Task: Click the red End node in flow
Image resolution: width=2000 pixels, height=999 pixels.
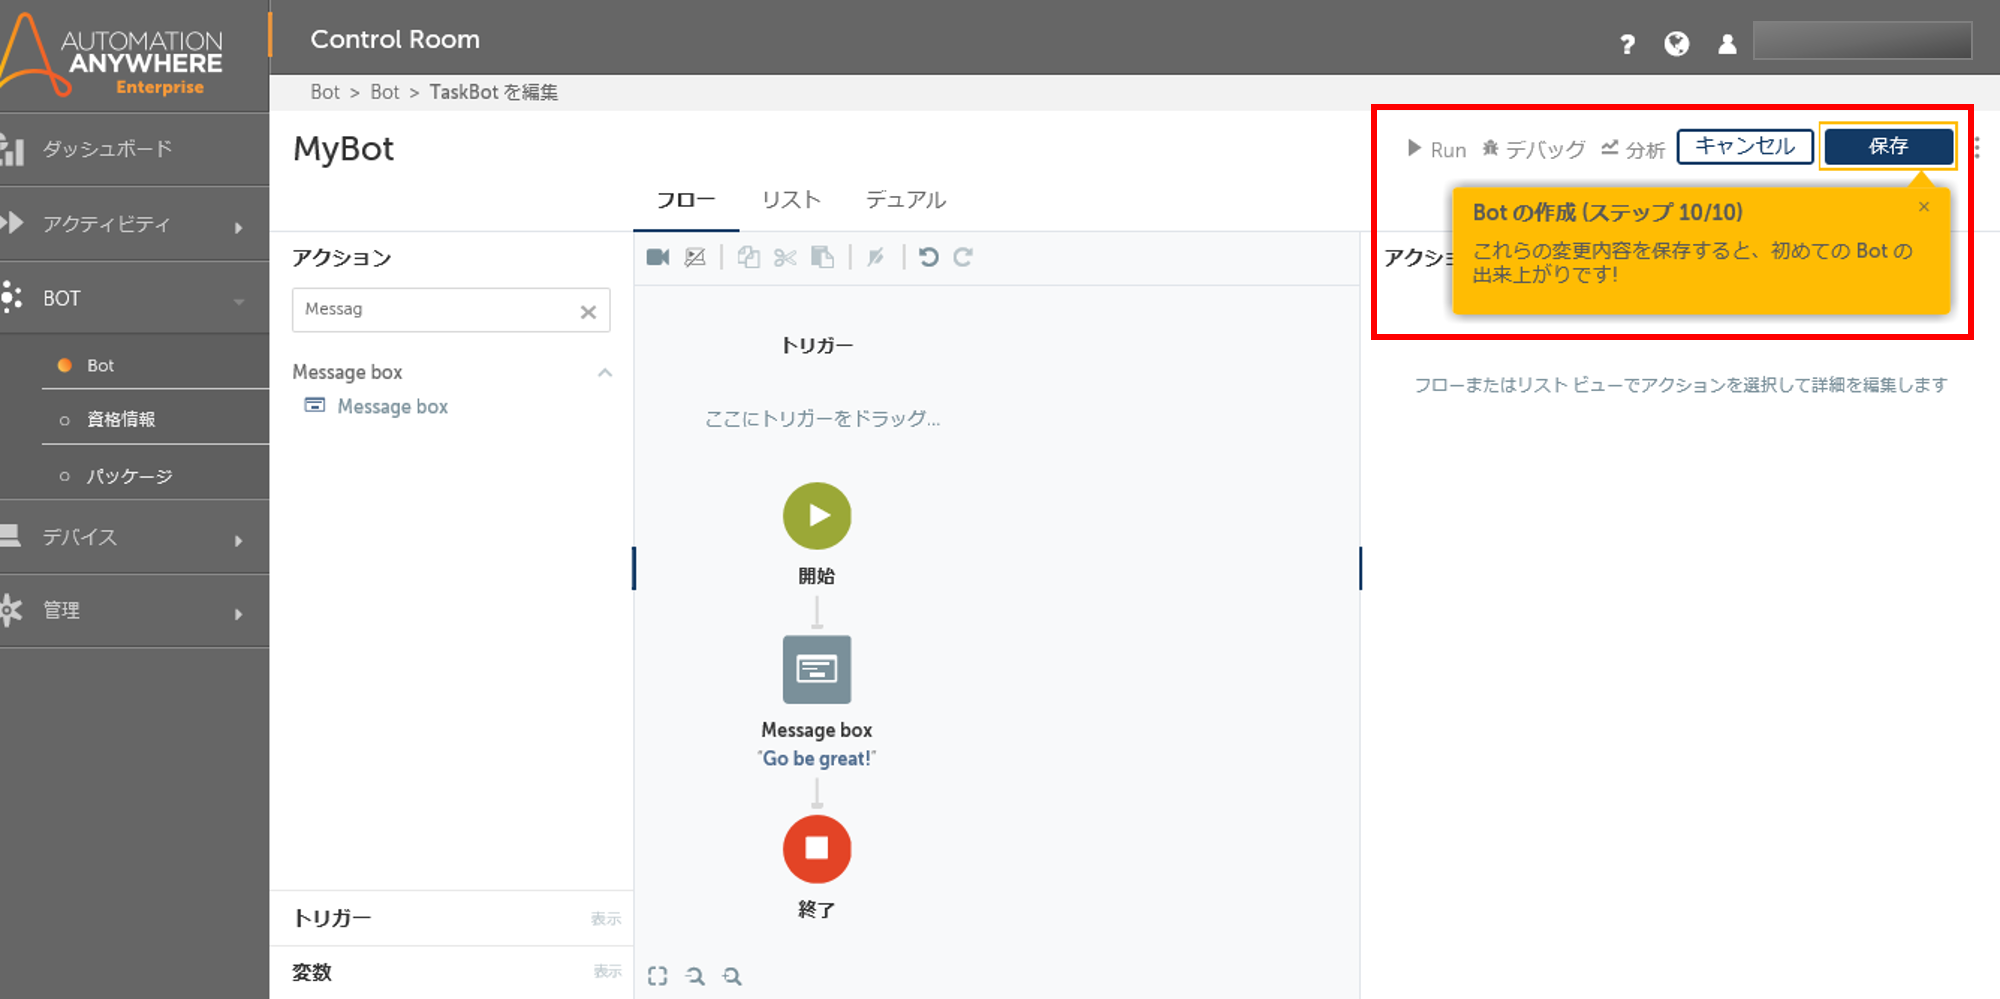Action: tap(817, 849)
